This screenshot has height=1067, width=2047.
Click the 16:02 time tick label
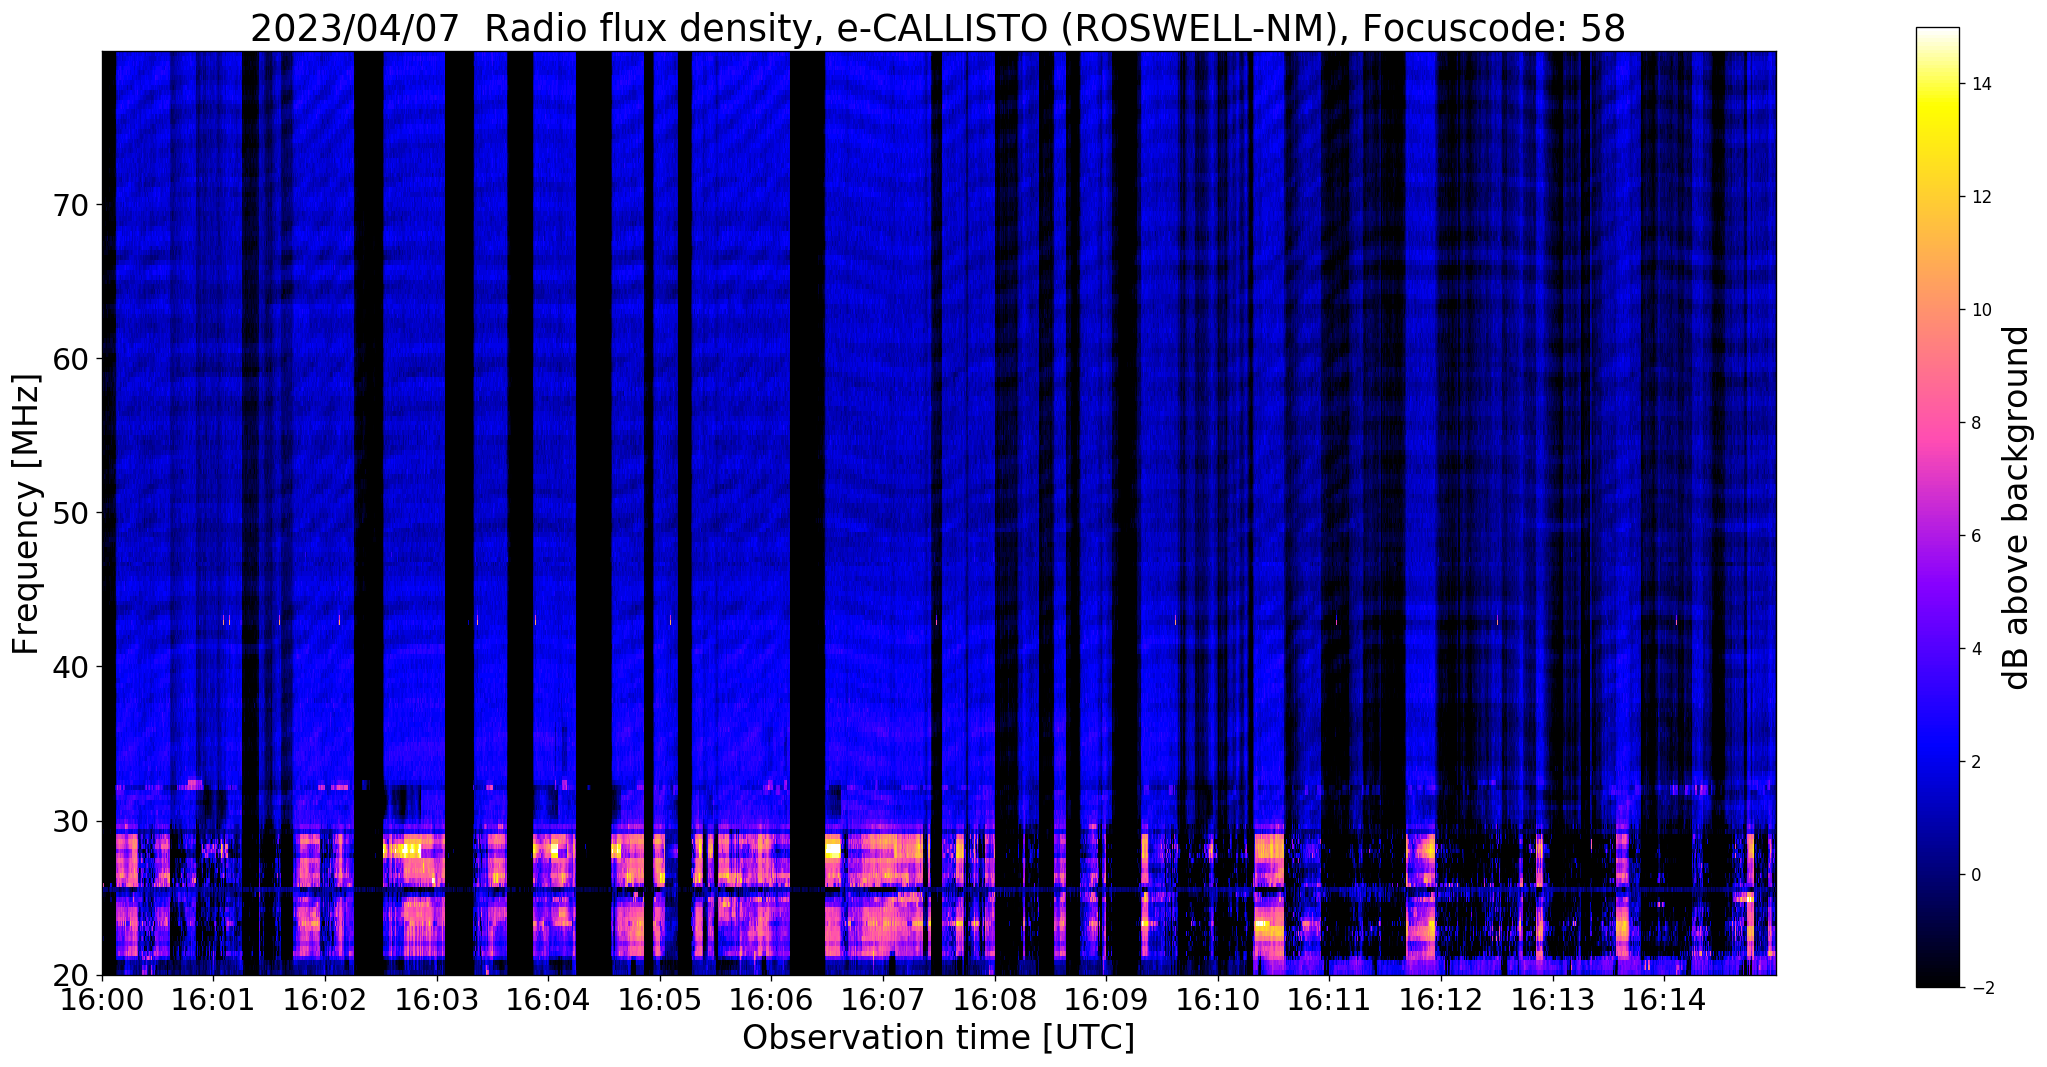(325, 1000)
